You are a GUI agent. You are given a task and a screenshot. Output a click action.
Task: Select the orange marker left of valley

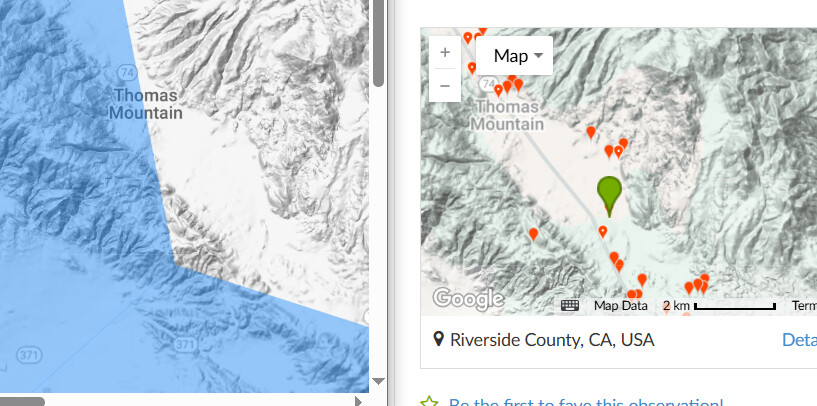click(x=533, y=234)
